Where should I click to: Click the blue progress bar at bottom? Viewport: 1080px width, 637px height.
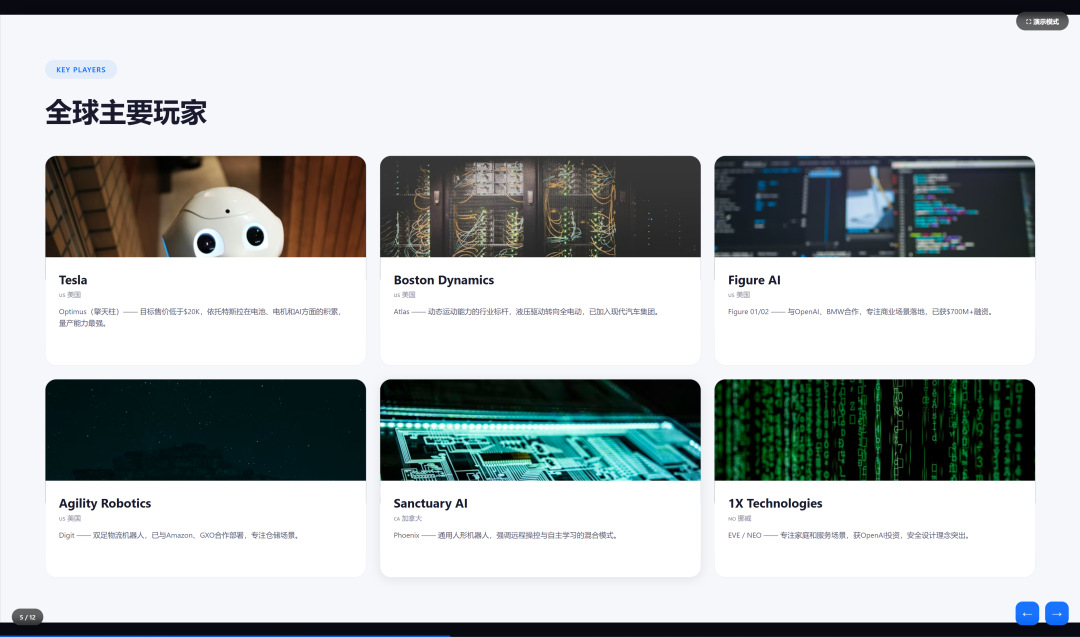click(x=225, y=634)
